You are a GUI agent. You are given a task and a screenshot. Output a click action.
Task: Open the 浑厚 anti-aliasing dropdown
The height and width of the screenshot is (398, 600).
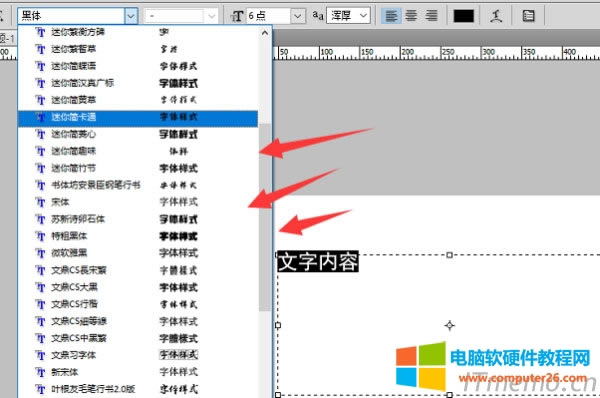(364, 16)
